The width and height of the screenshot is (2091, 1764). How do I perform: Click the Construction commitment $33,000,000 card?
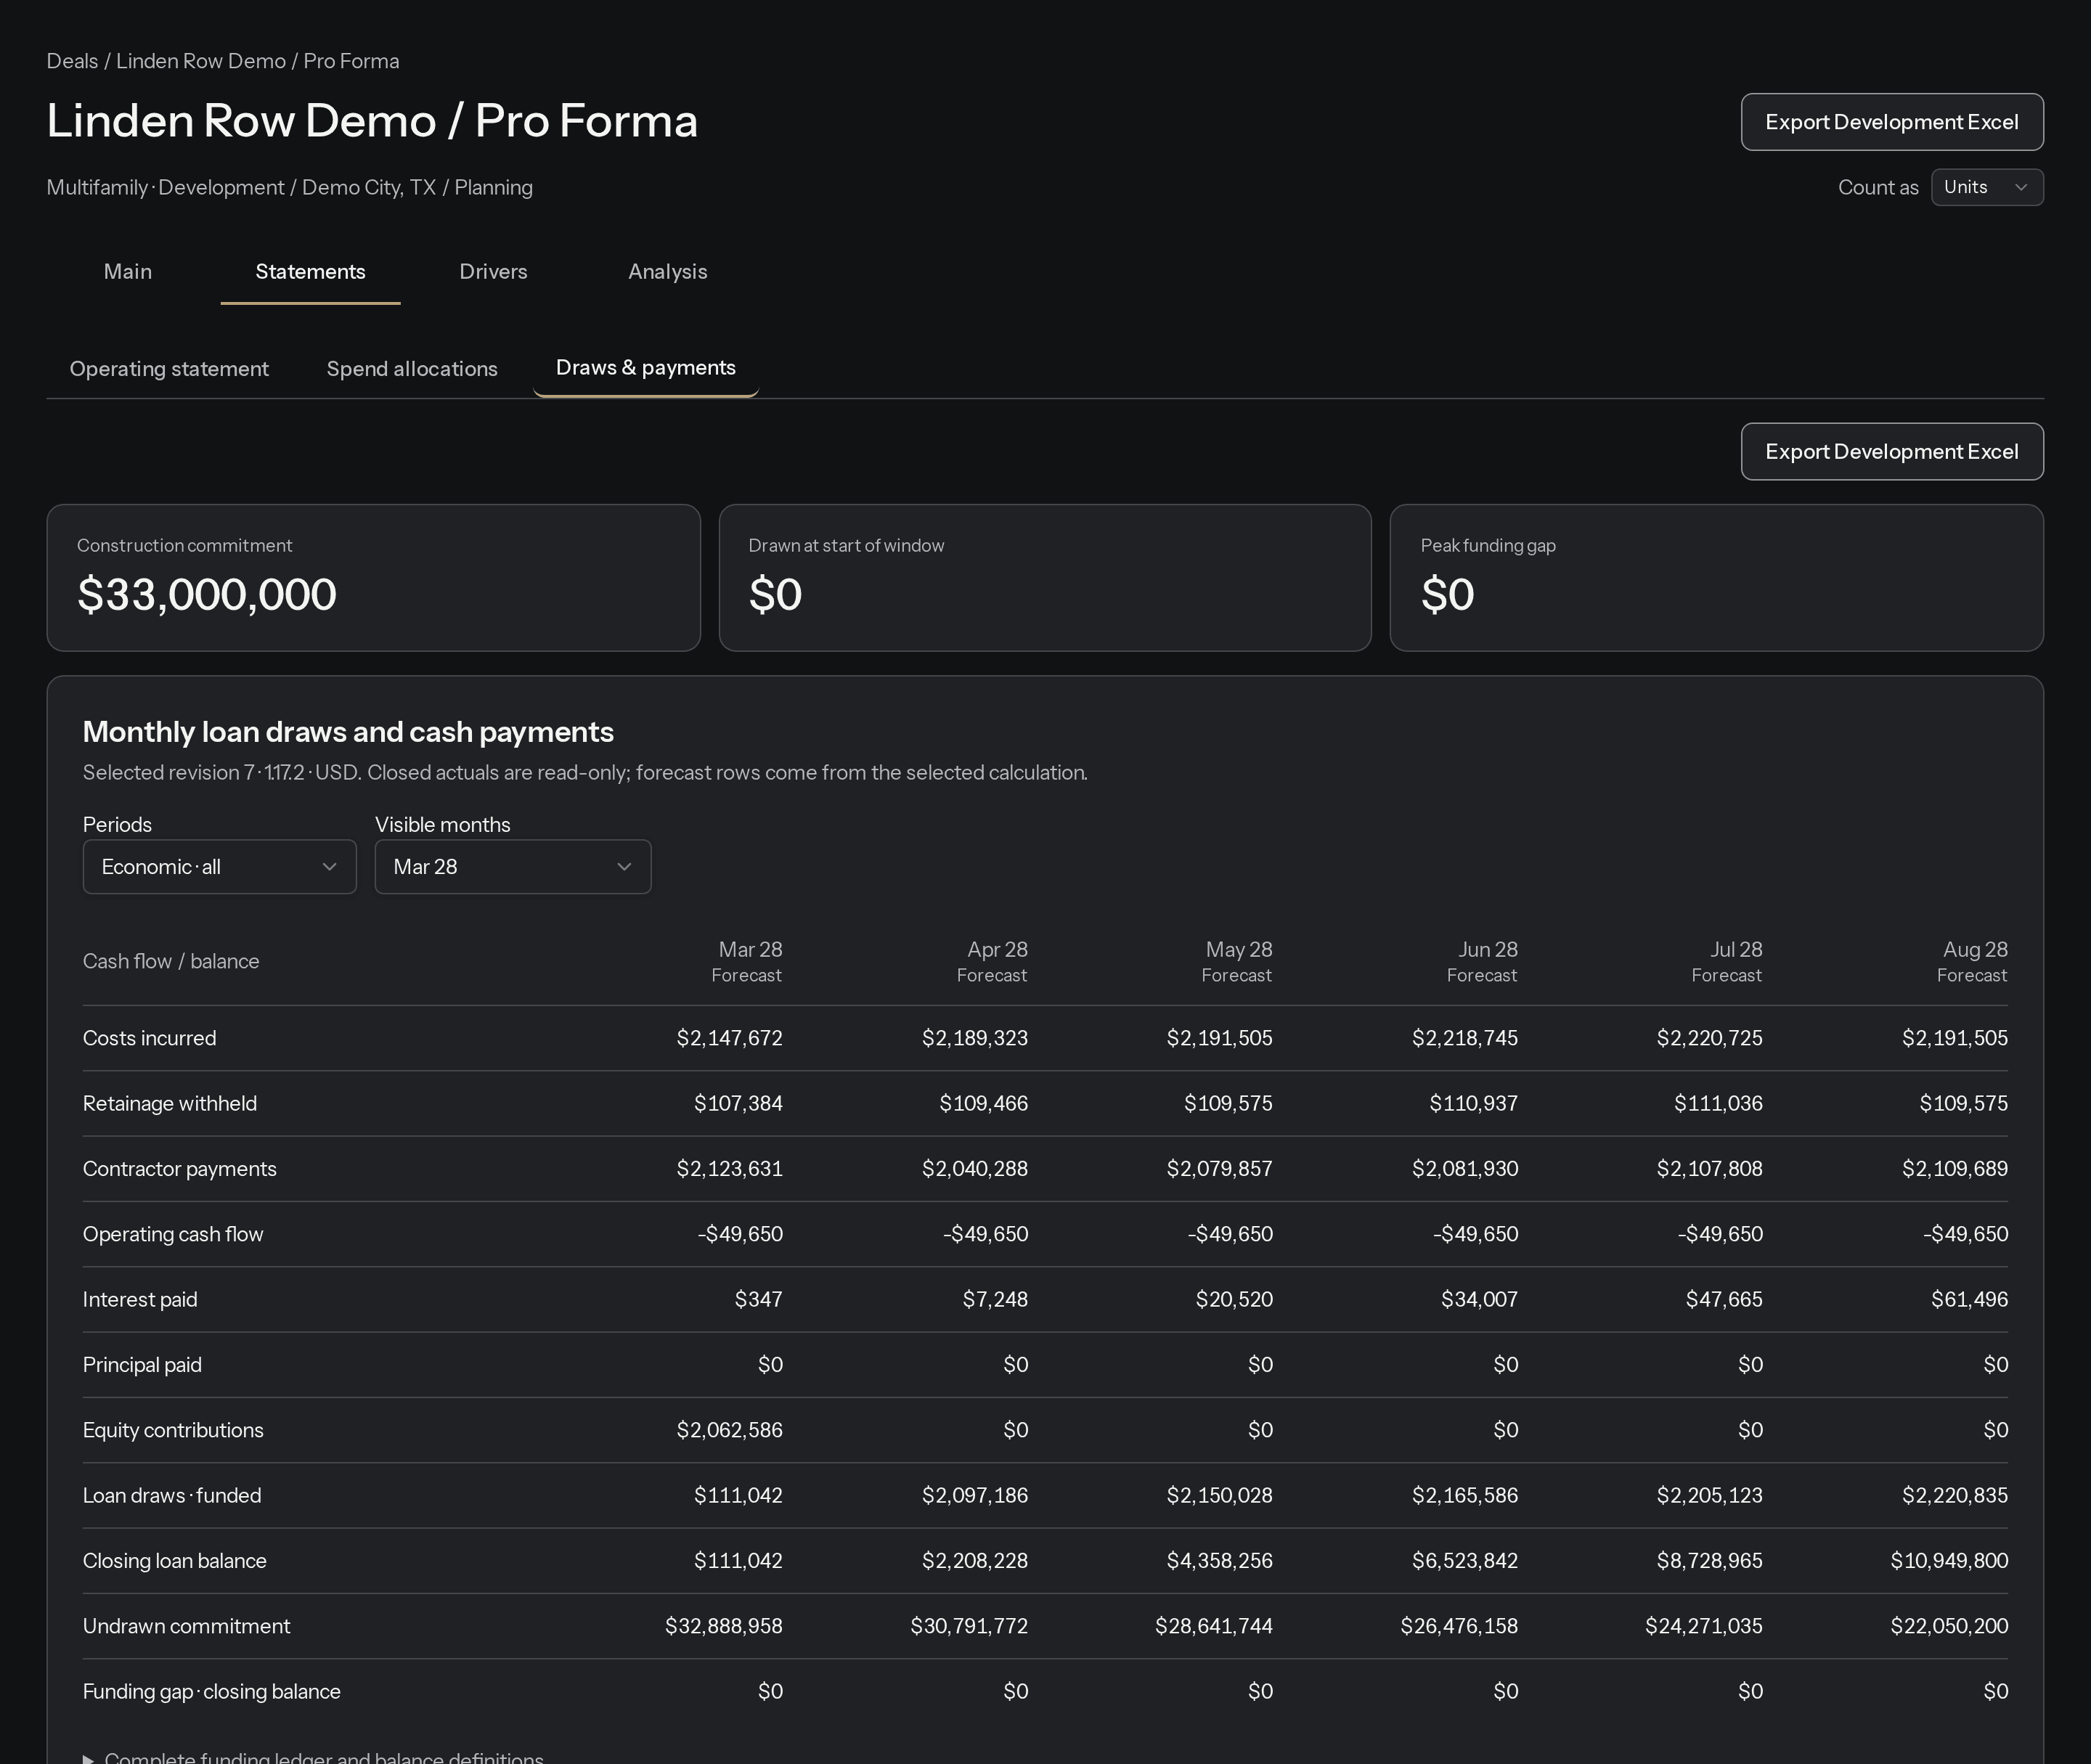pos(373,578)
